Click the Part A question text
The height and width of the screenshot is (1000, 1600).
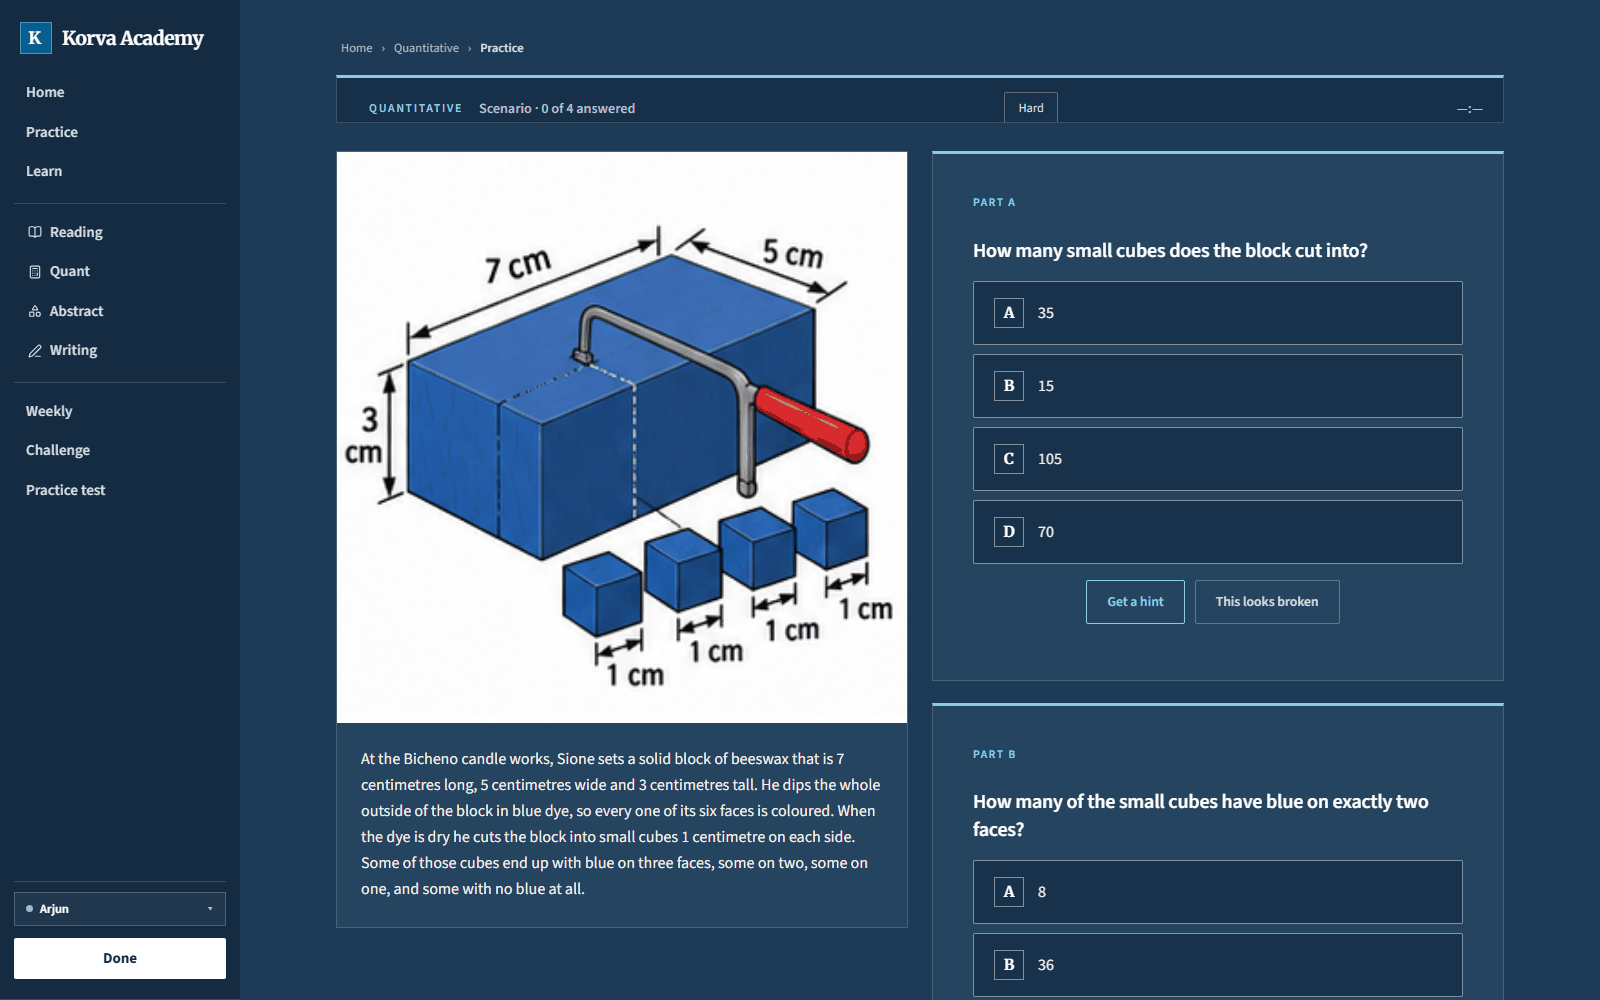pos(1170,251)
